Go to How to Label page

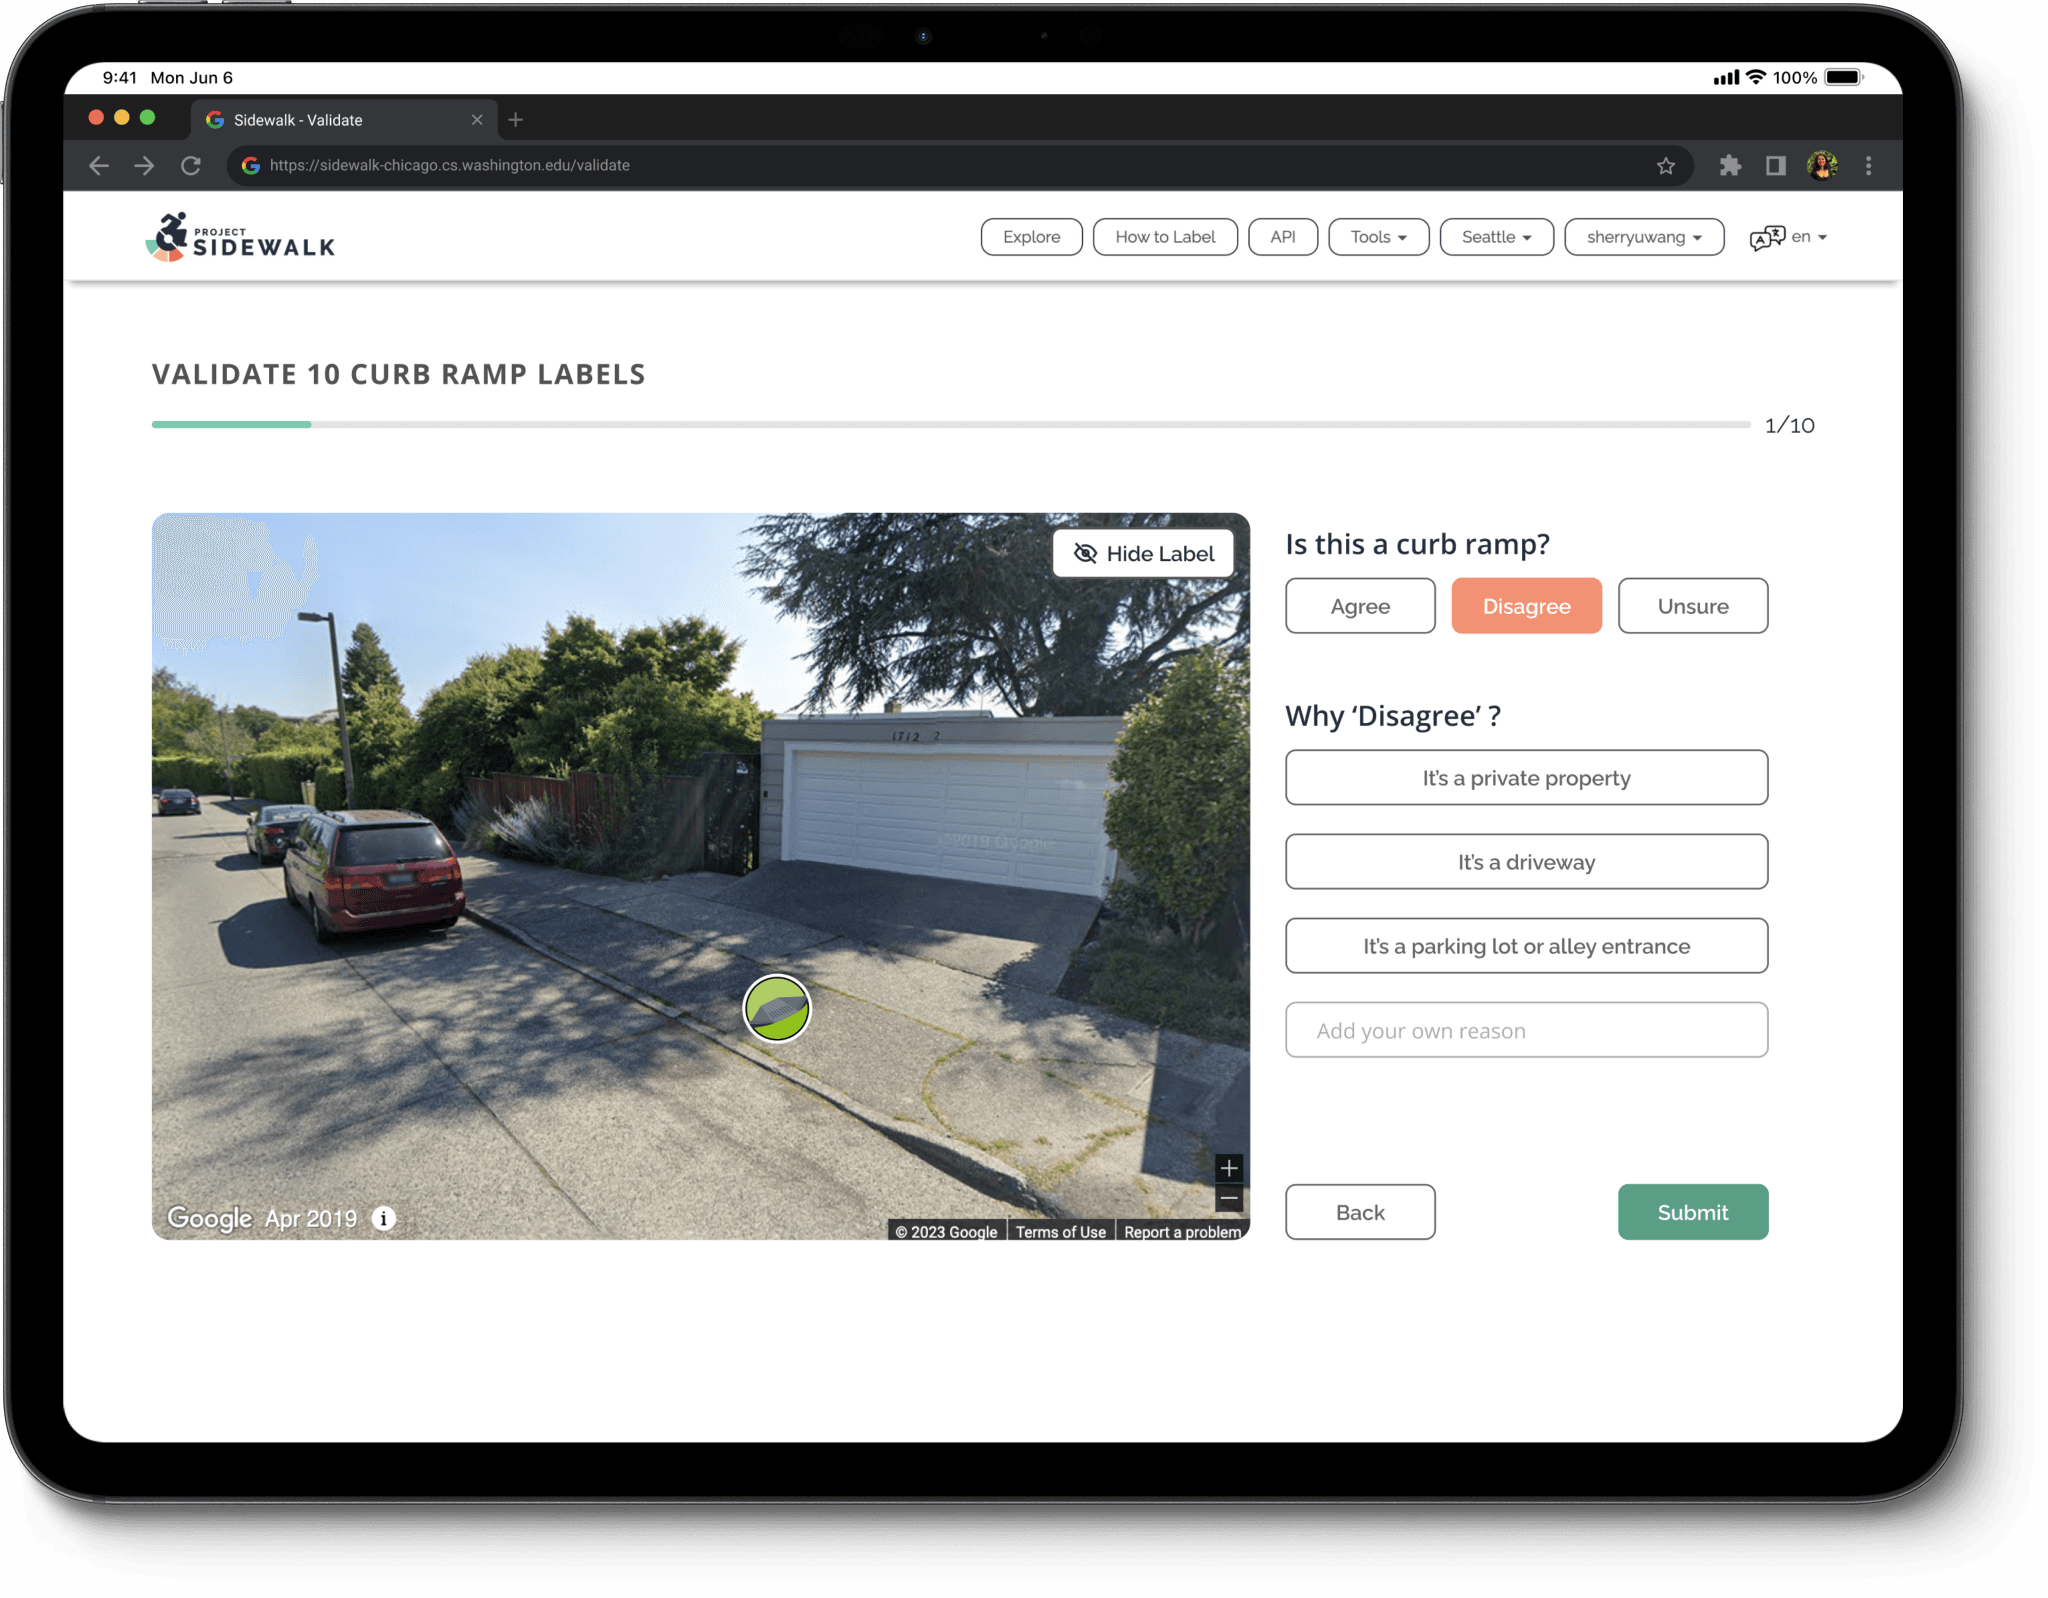click(1165, 237)
